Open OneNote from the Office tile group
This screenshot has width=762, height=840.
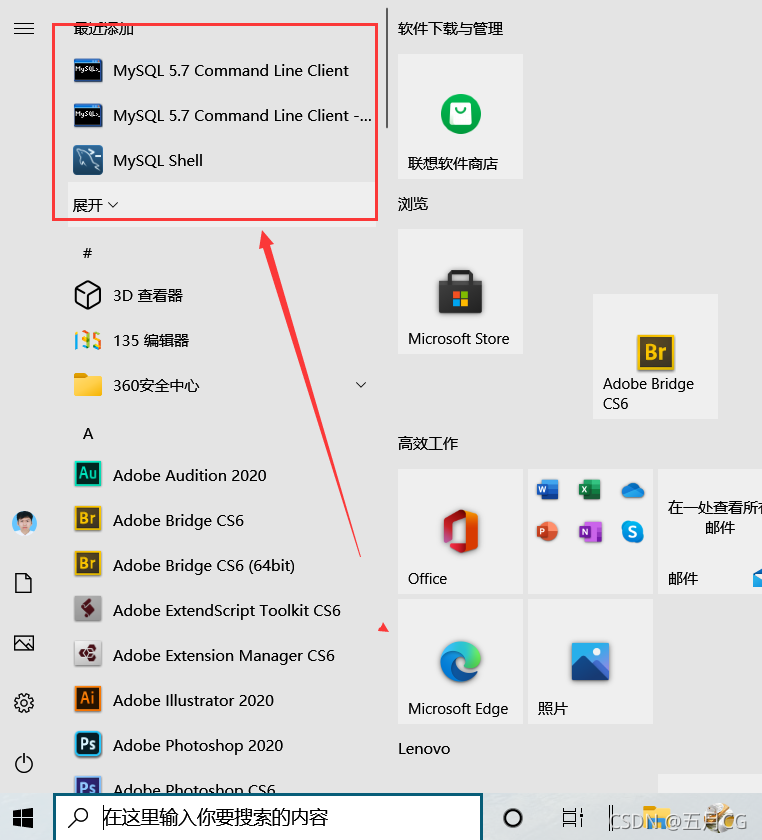[589, 531]
